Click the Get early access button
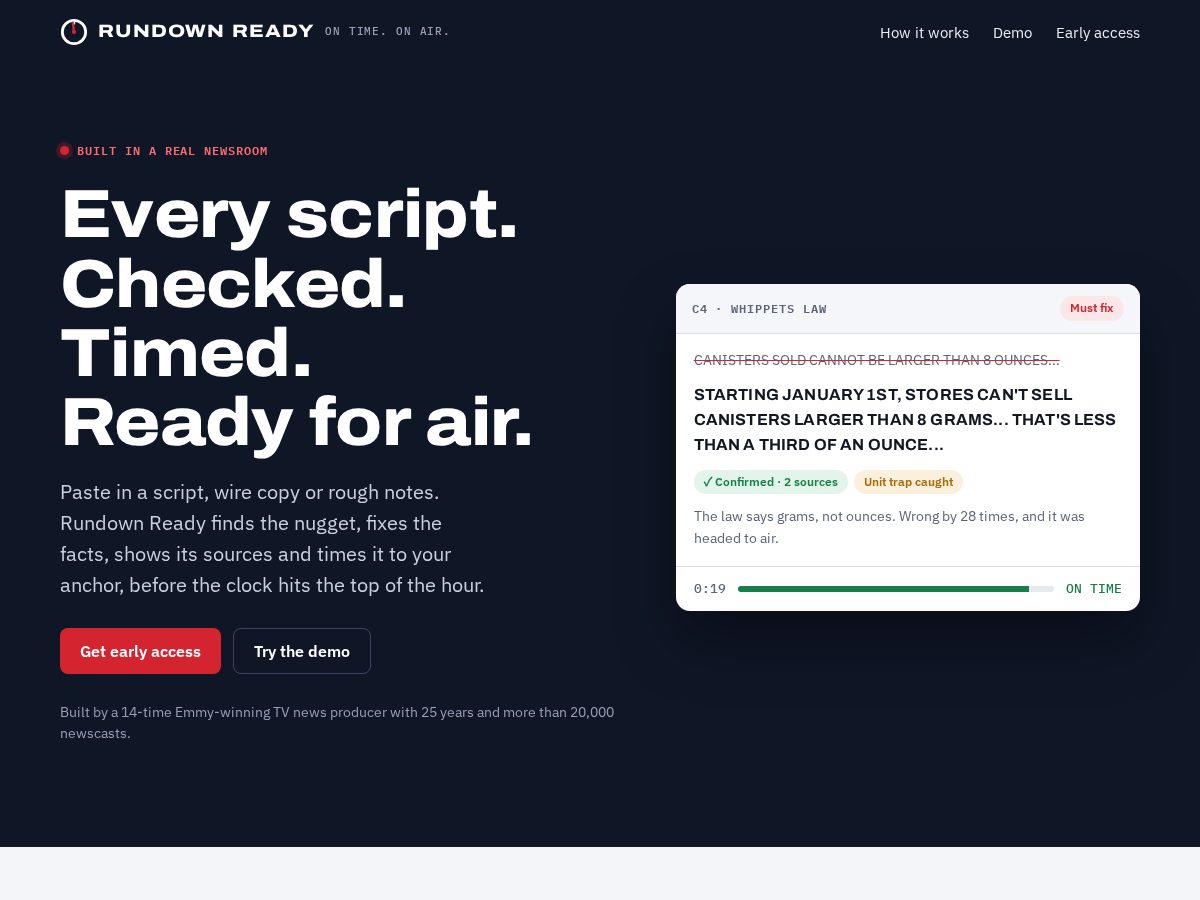Image resolution: width=1200 pixels, height=900 pixels. pos(140,651)
